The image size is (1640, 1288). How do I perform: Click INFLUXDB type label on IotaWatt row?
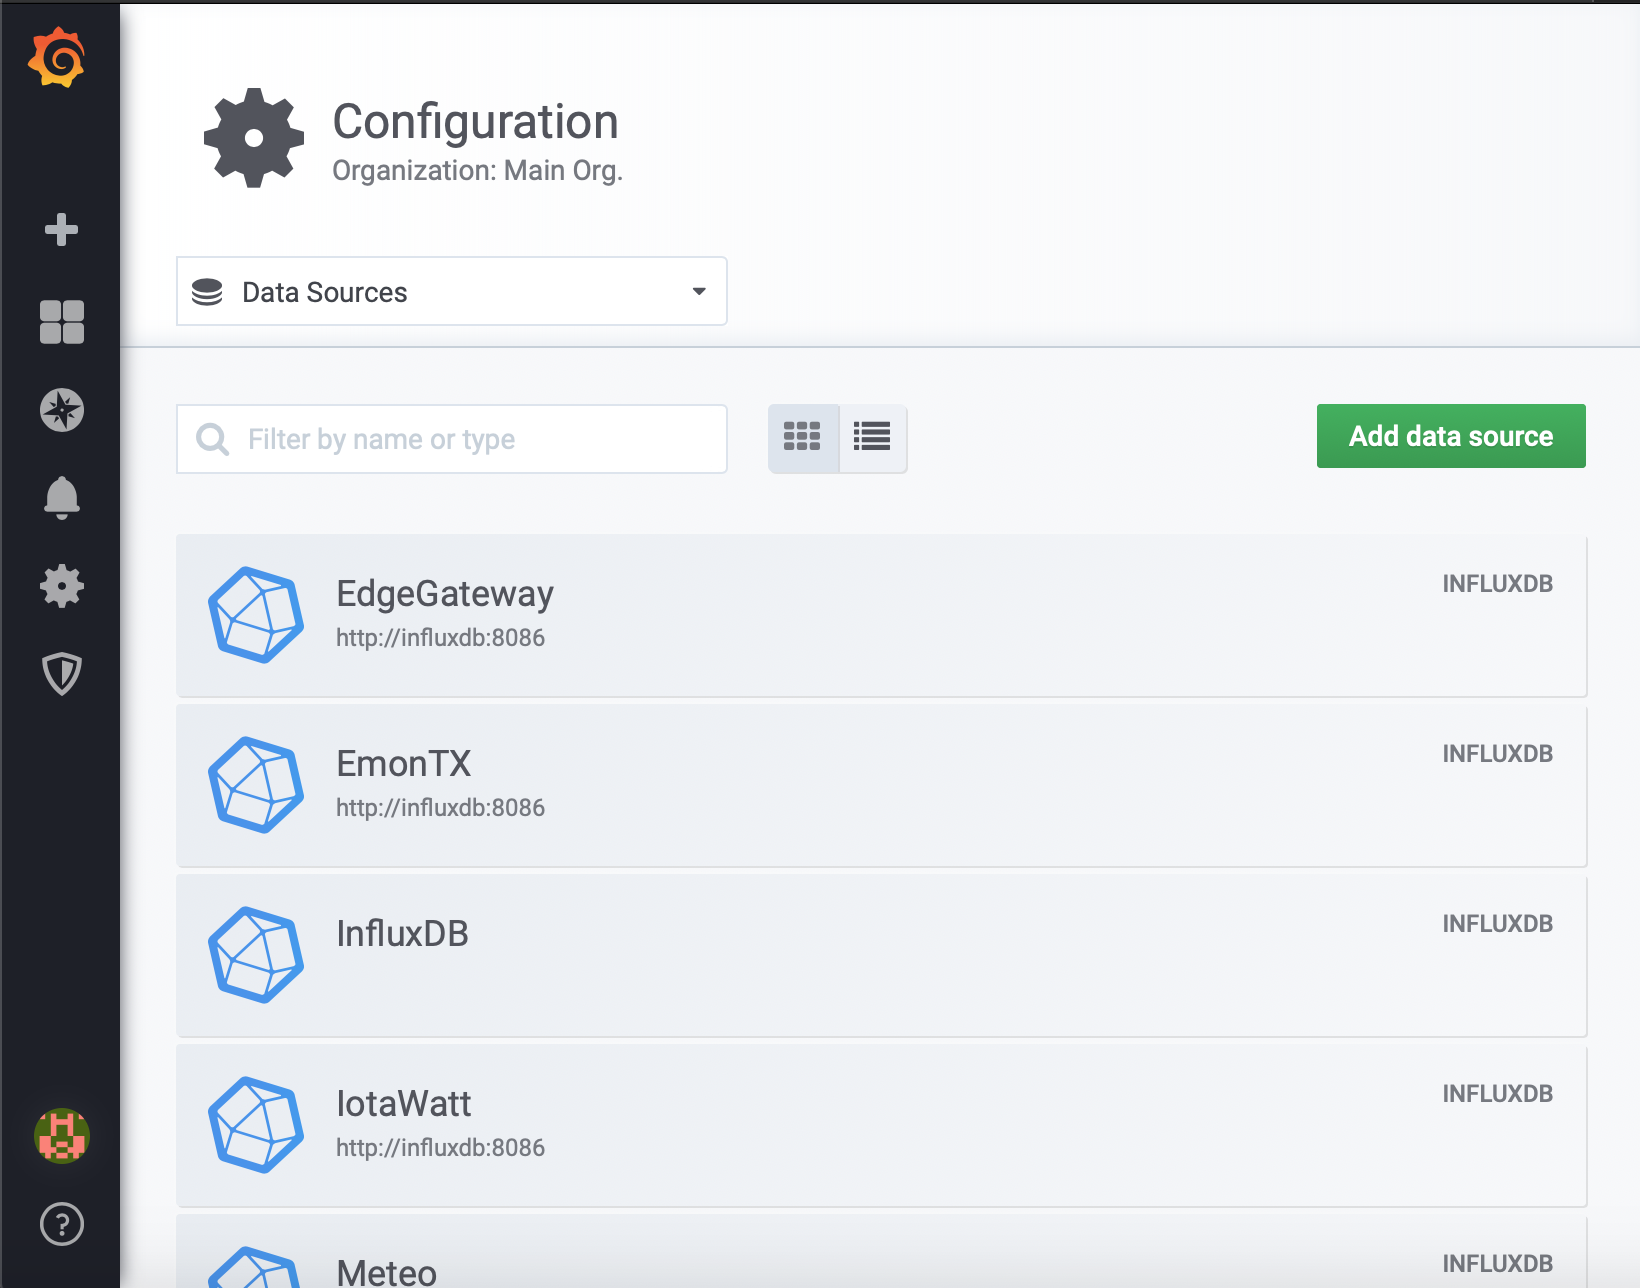tap(1497, 1094)
